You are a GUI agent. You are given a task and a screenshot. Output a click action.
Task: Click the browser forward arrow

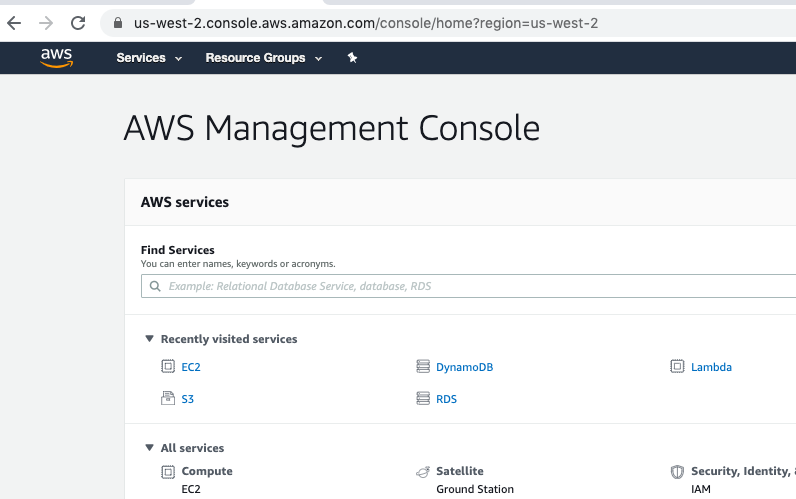tap(46, 23)
